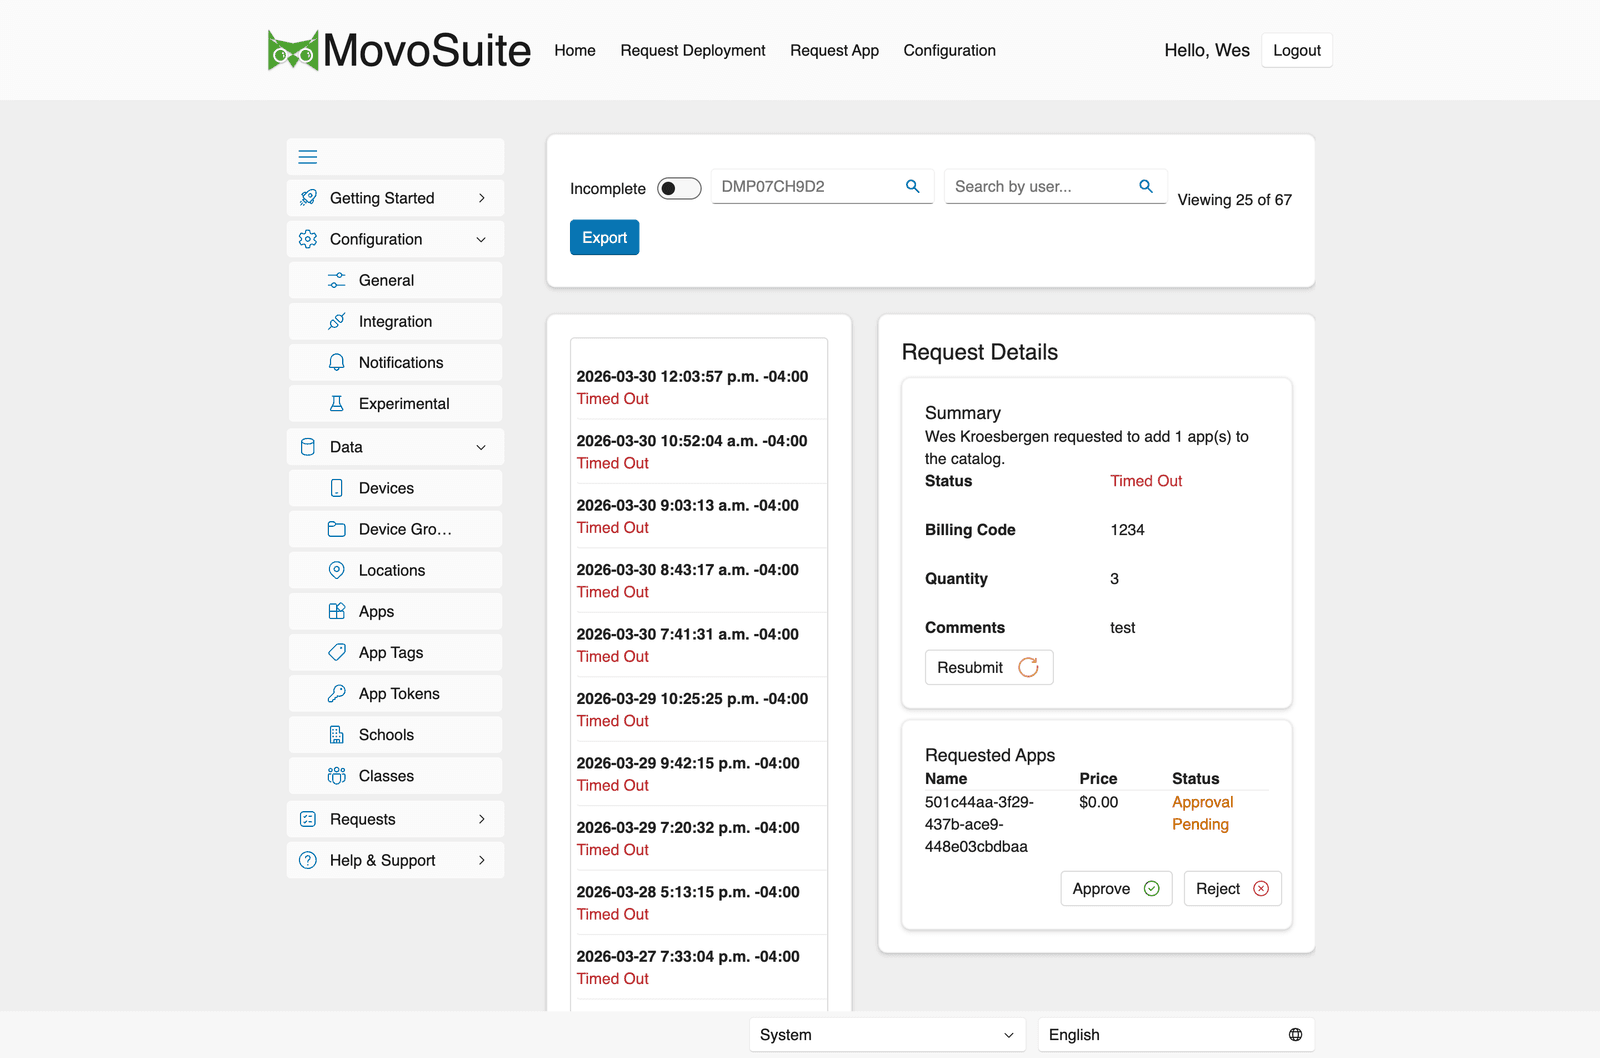
Task: Click the Devices phone icon
Action: [337, 488]
